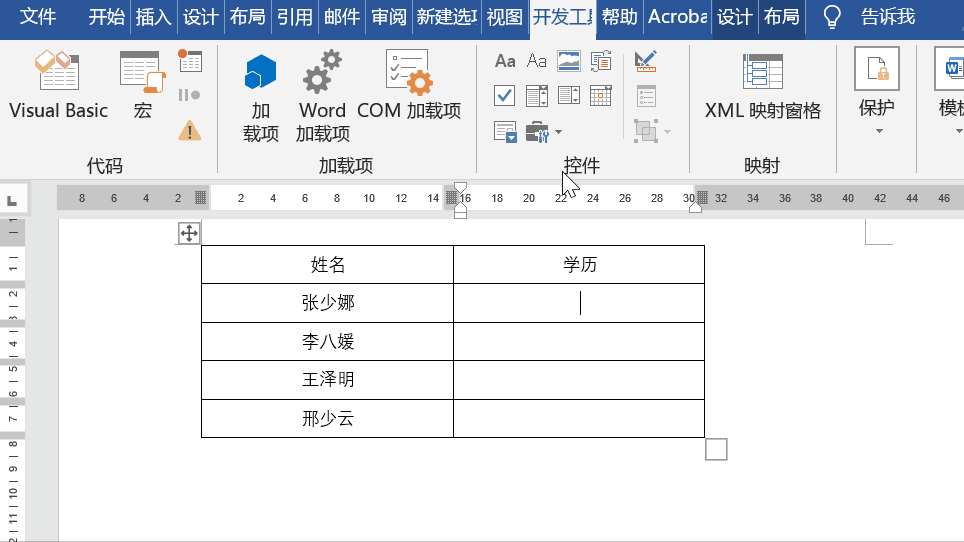Click the 邢少云 cell
Screen dimensions: 964x542
coord(328,418)
